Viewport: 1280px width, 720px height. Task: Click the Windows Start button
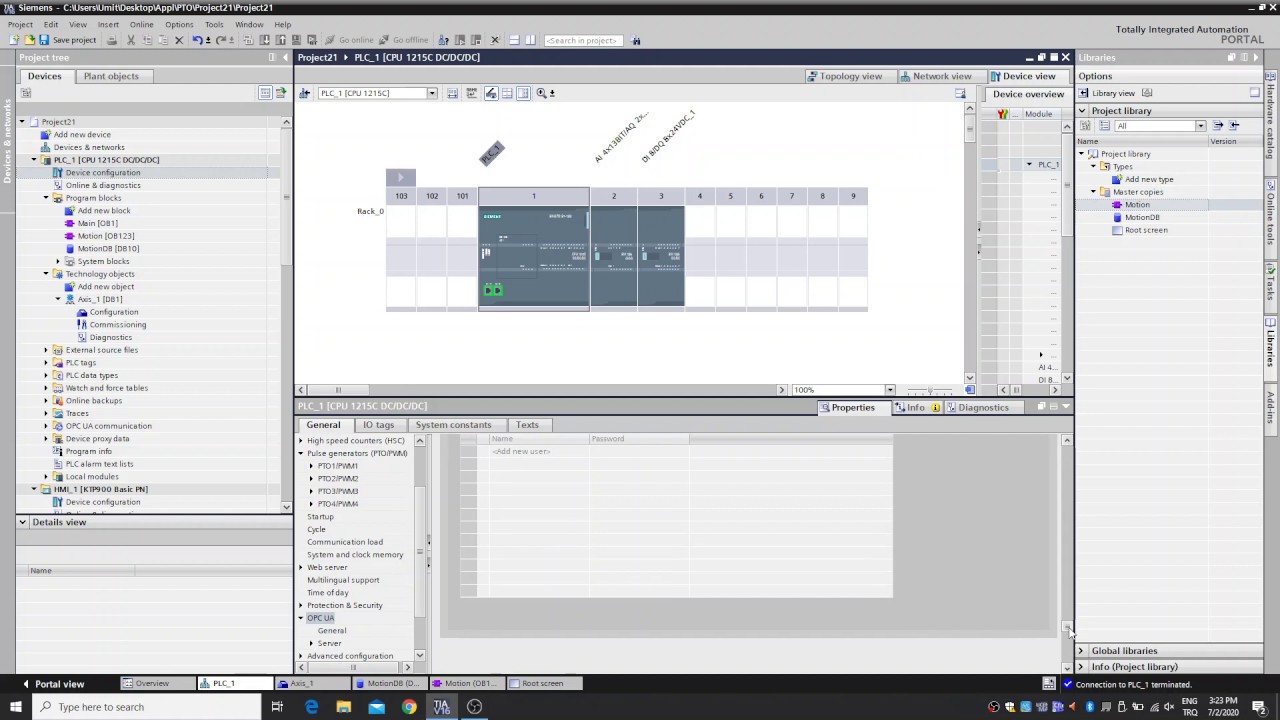pyautogui.click(x=14, y=707)
